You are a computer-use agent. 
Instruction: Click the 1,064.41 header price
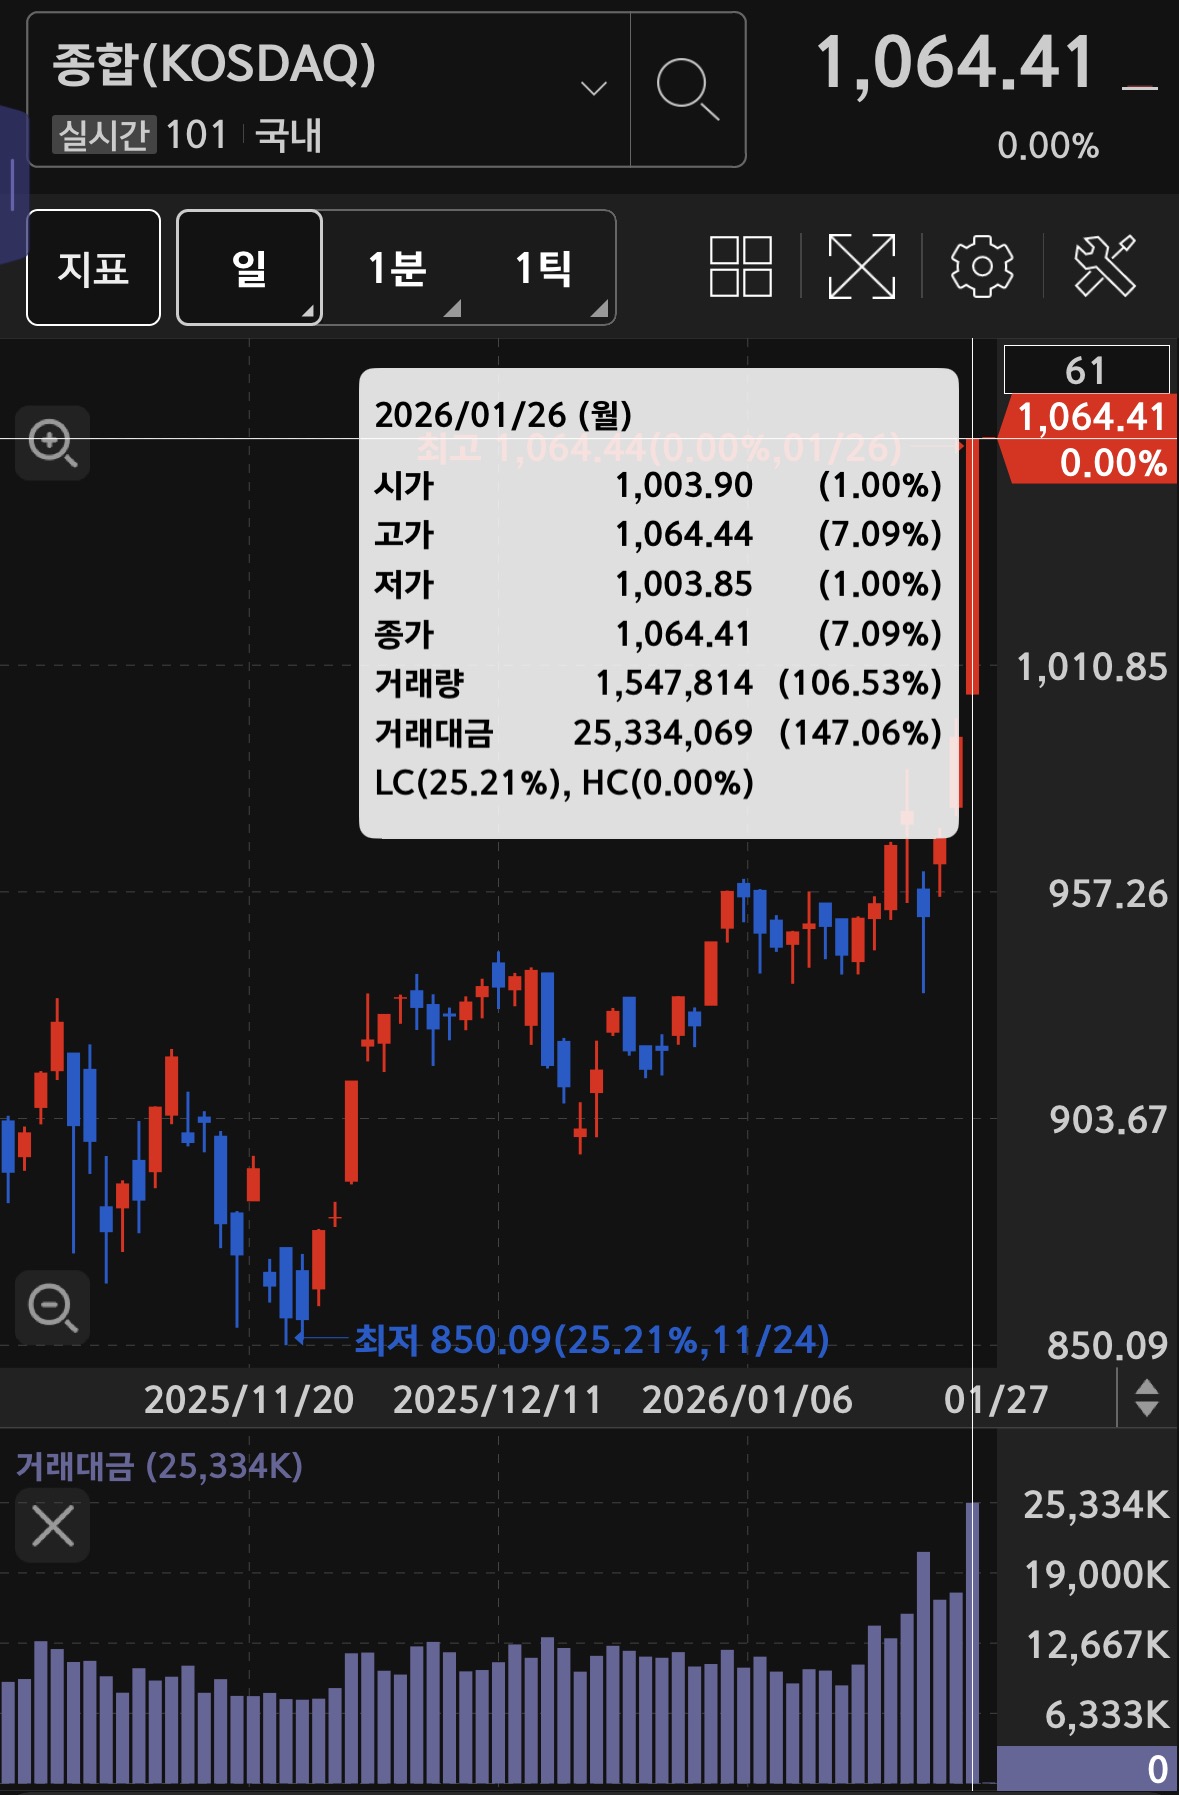pyautogui.click(x=955, y=63)
